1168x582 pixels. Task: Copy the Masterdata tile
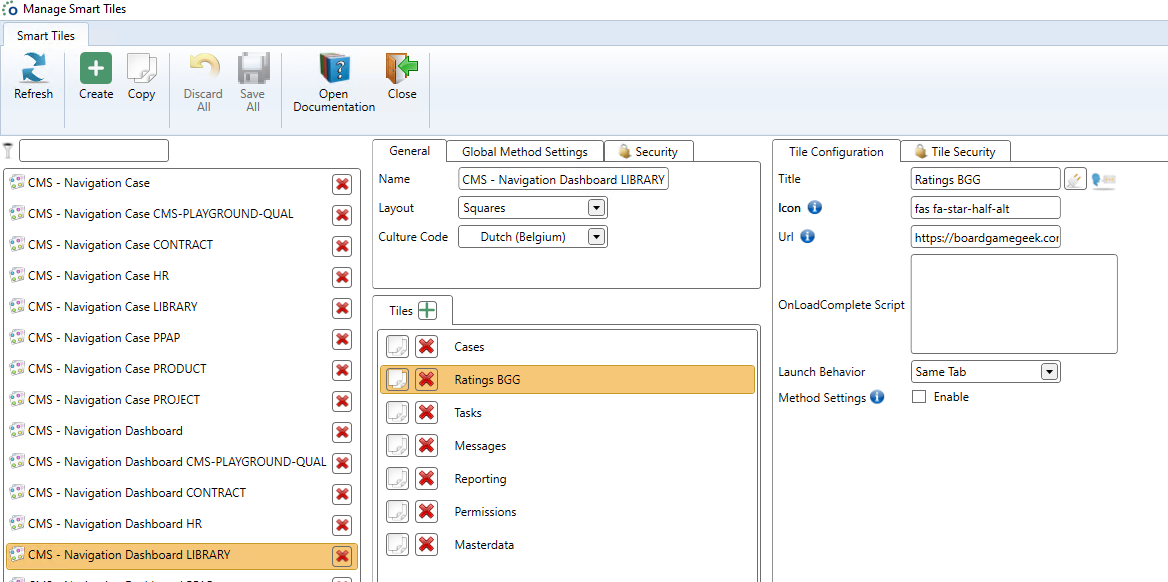pos(398,545)
